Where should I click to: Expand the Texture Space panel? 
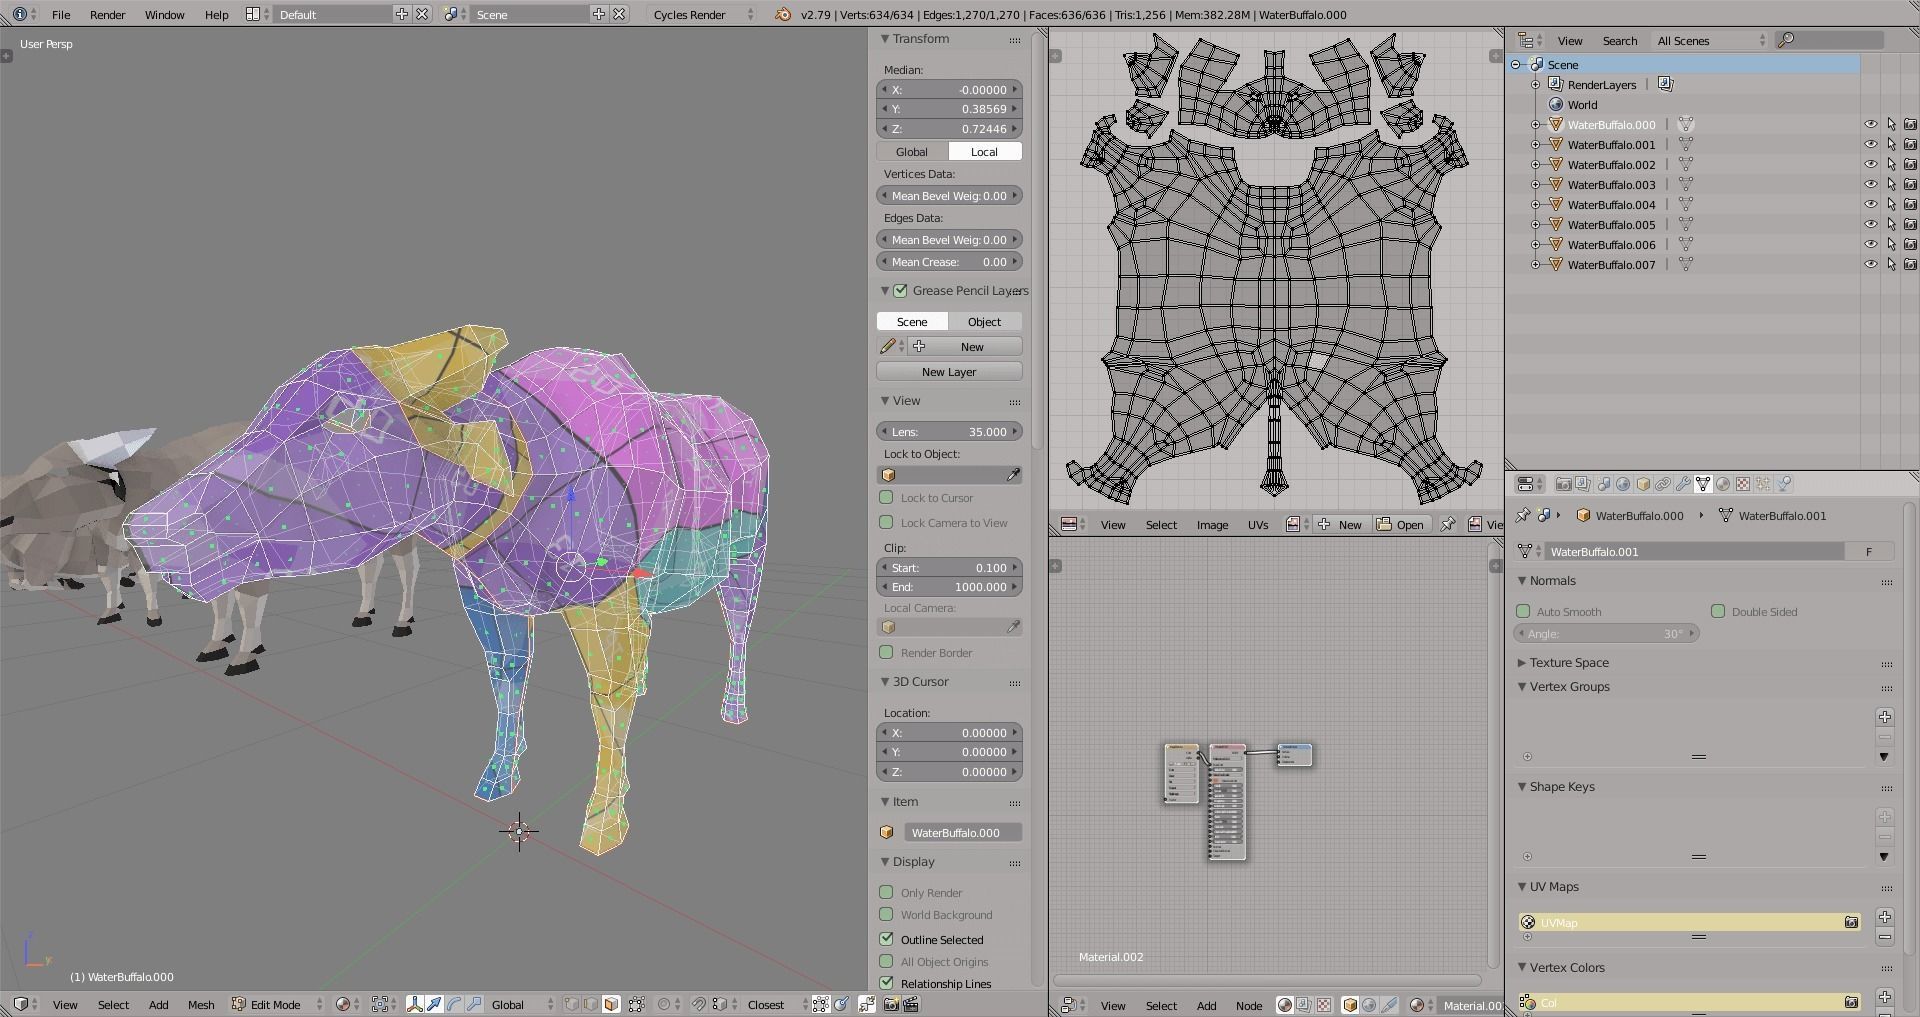pos(1522,662)
